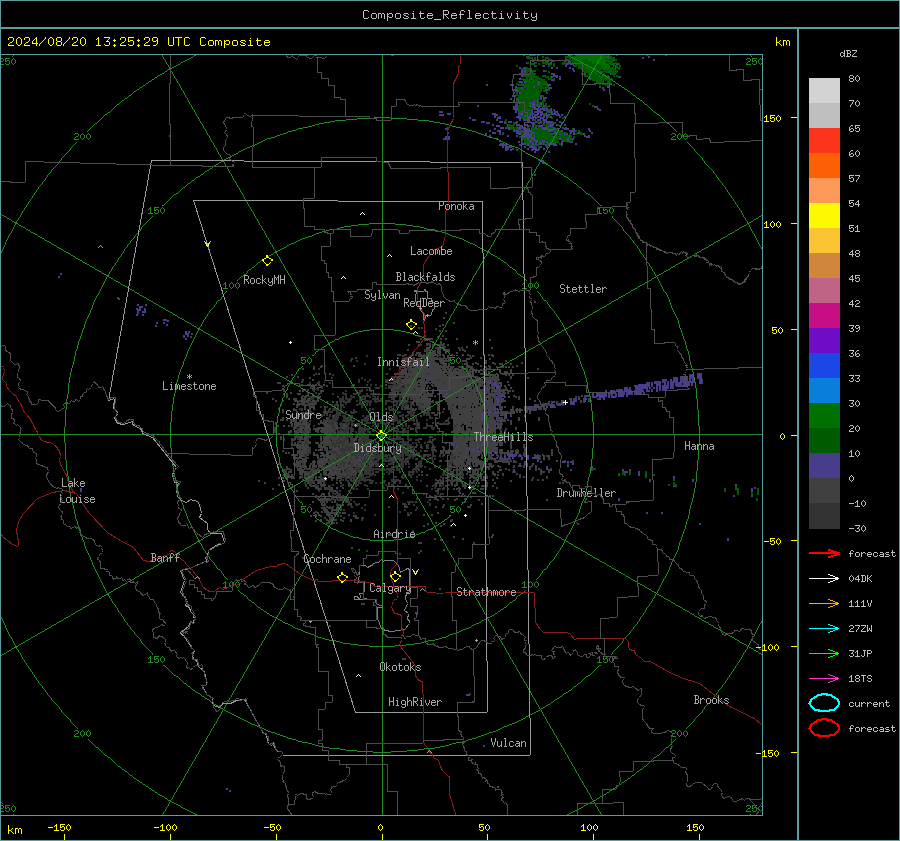Select the orange 111V arrow legend icon

tap(824, 603)
